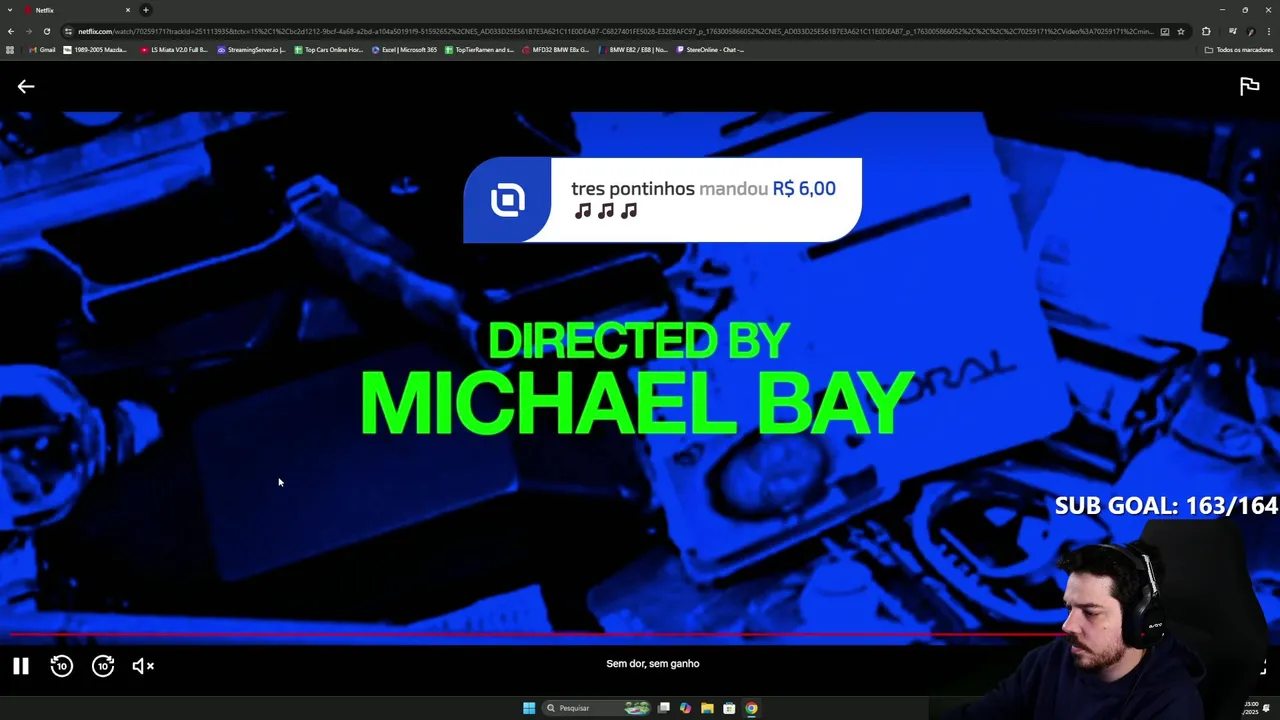Screen dimensions: 1280x720
Task: Open the BMW E82 / E88 bookmark
Action: pyautogui.click(x=633, y=49)
